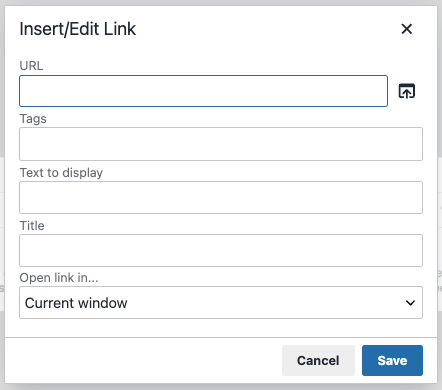Click into the Tags text box

click(x=221, y=144)
